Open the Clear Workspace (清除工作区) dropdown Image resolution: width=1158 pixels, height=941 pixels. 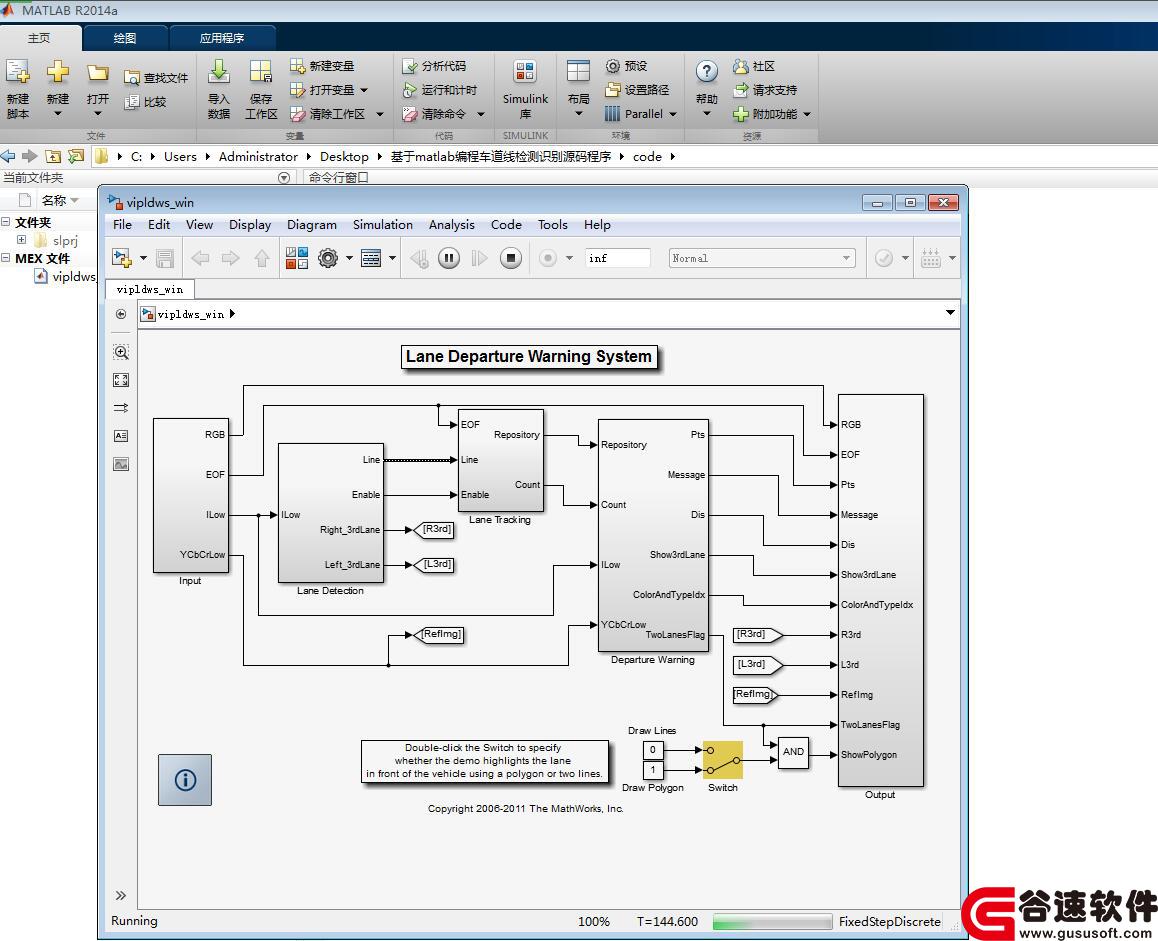coord(380,114)
